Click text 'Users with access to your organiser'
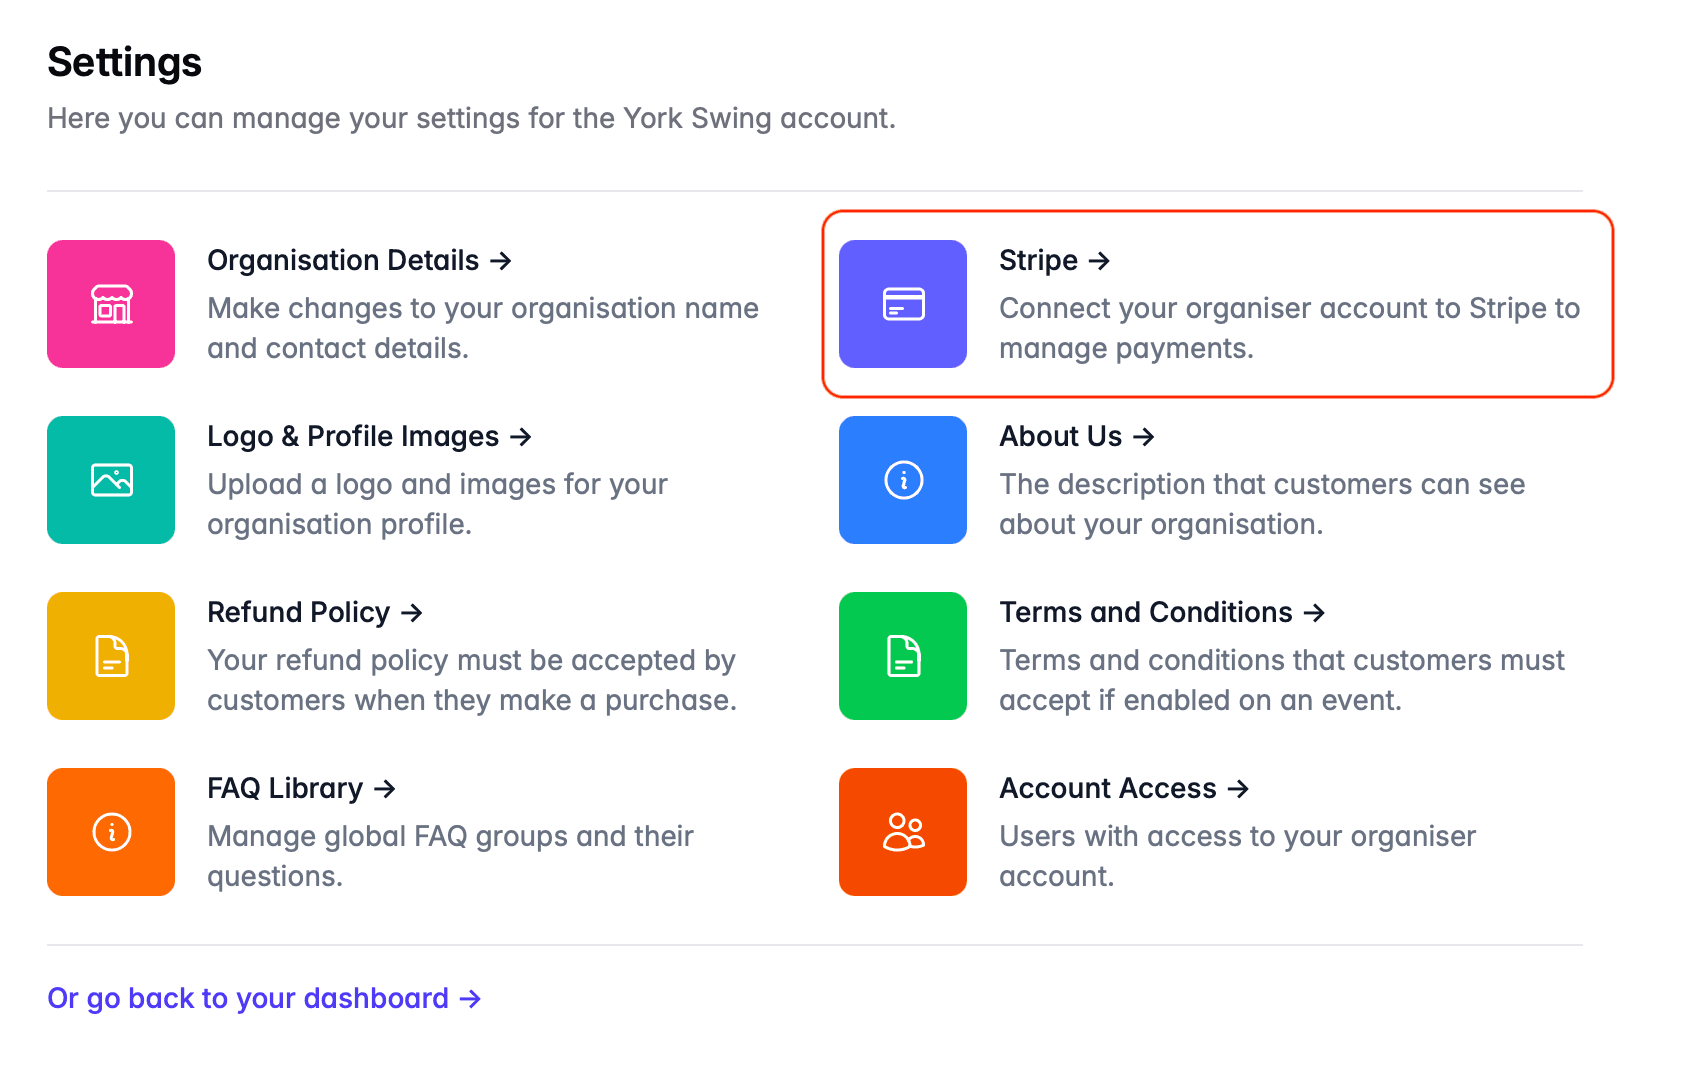 1237,836
